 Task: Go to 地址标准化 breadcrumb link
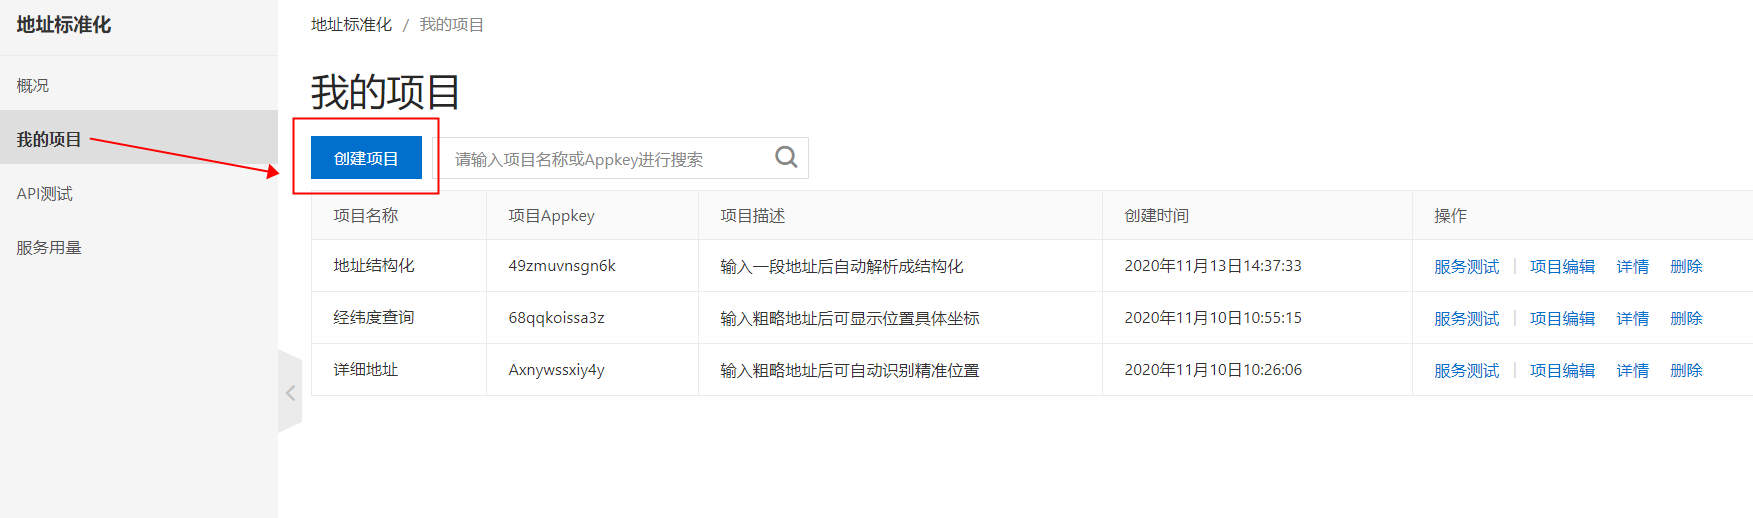[351, 24]
